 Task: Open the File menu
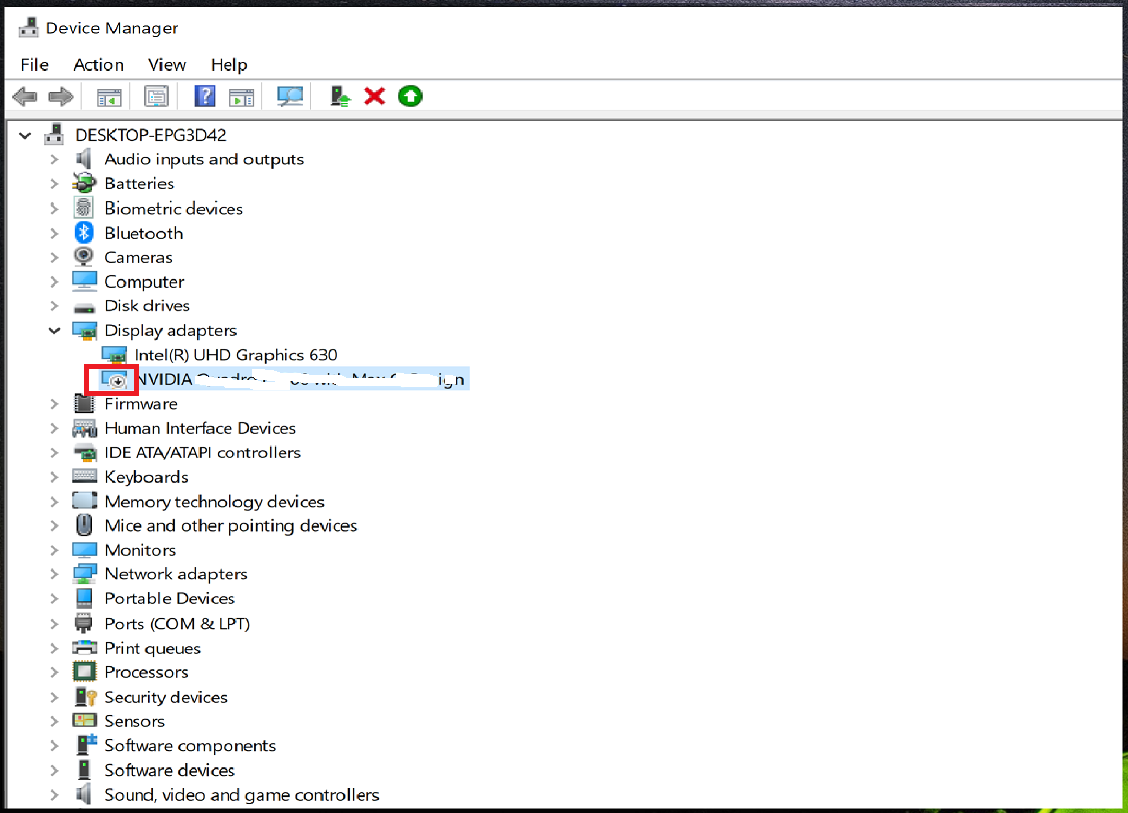(34, 65)
